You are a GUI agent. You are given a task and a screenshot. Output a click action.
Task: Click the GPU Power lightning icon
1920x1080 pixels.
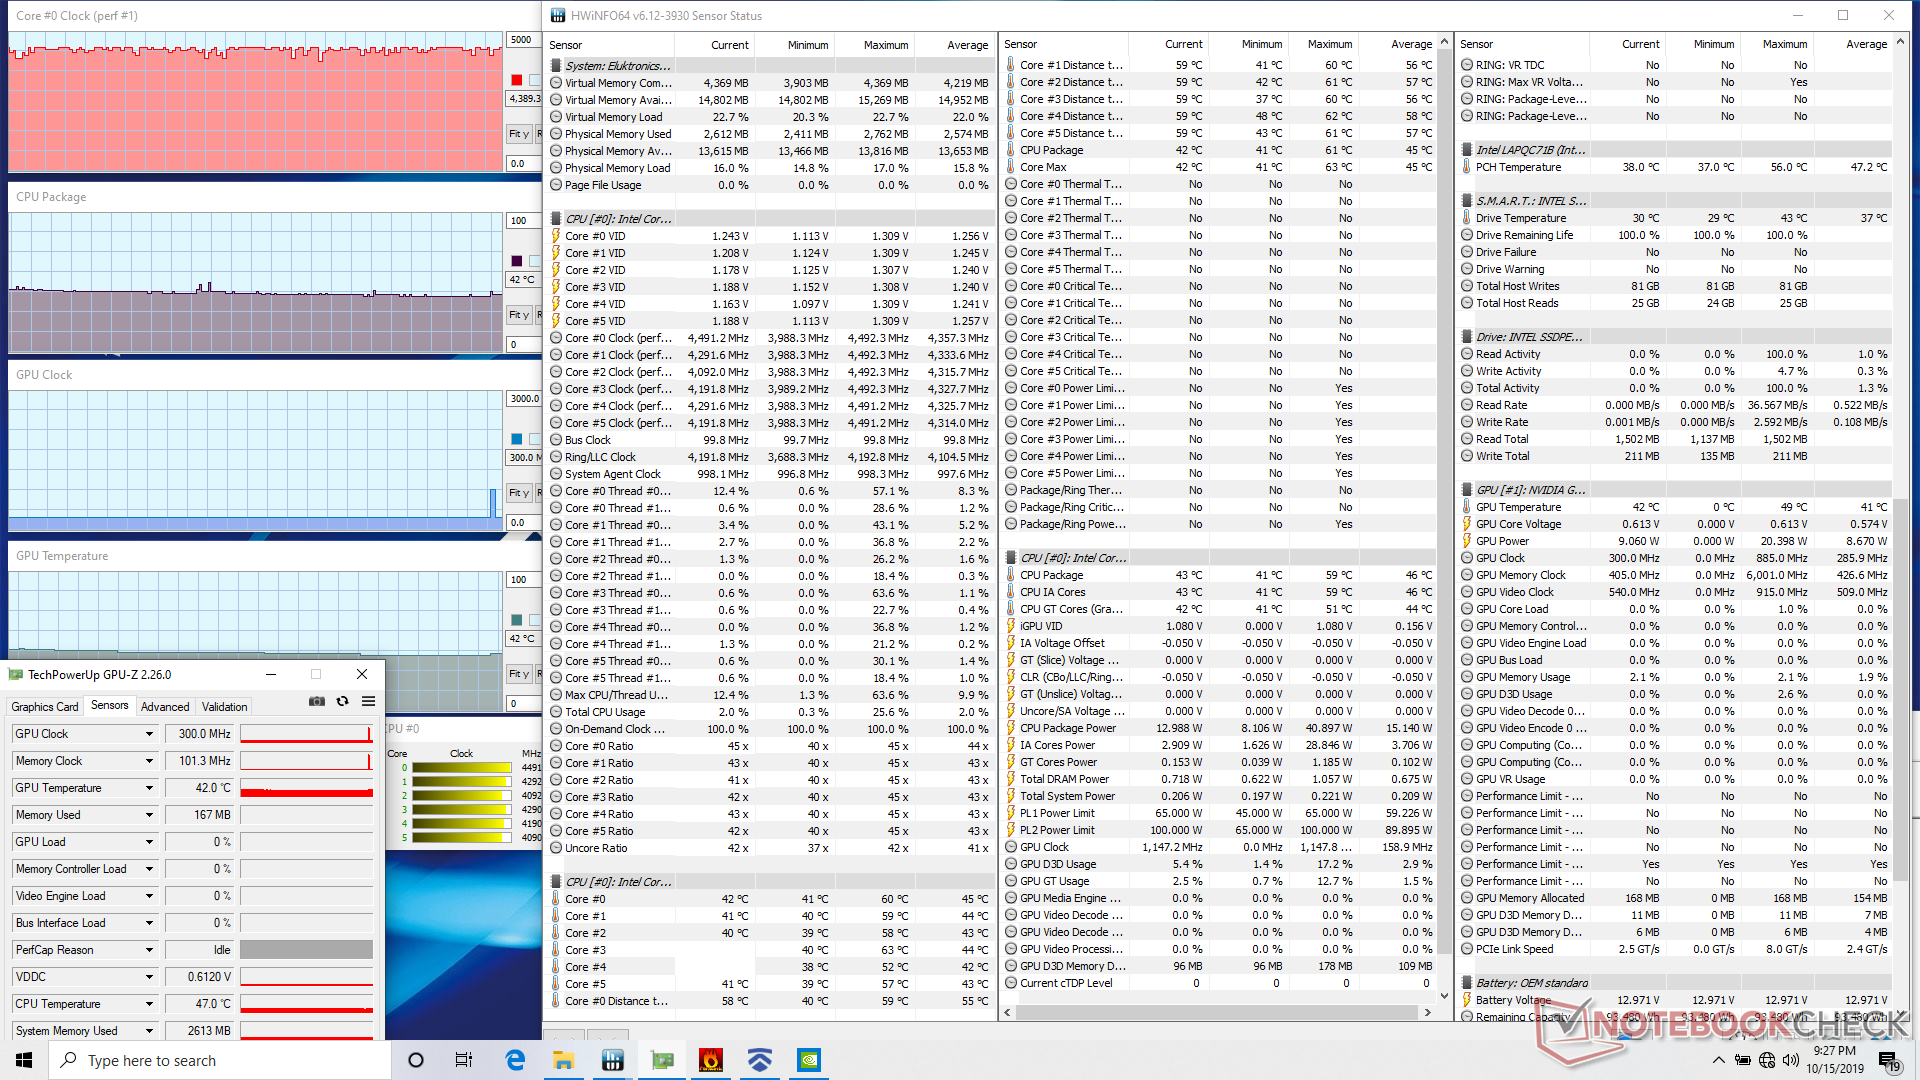point(1467,541)
